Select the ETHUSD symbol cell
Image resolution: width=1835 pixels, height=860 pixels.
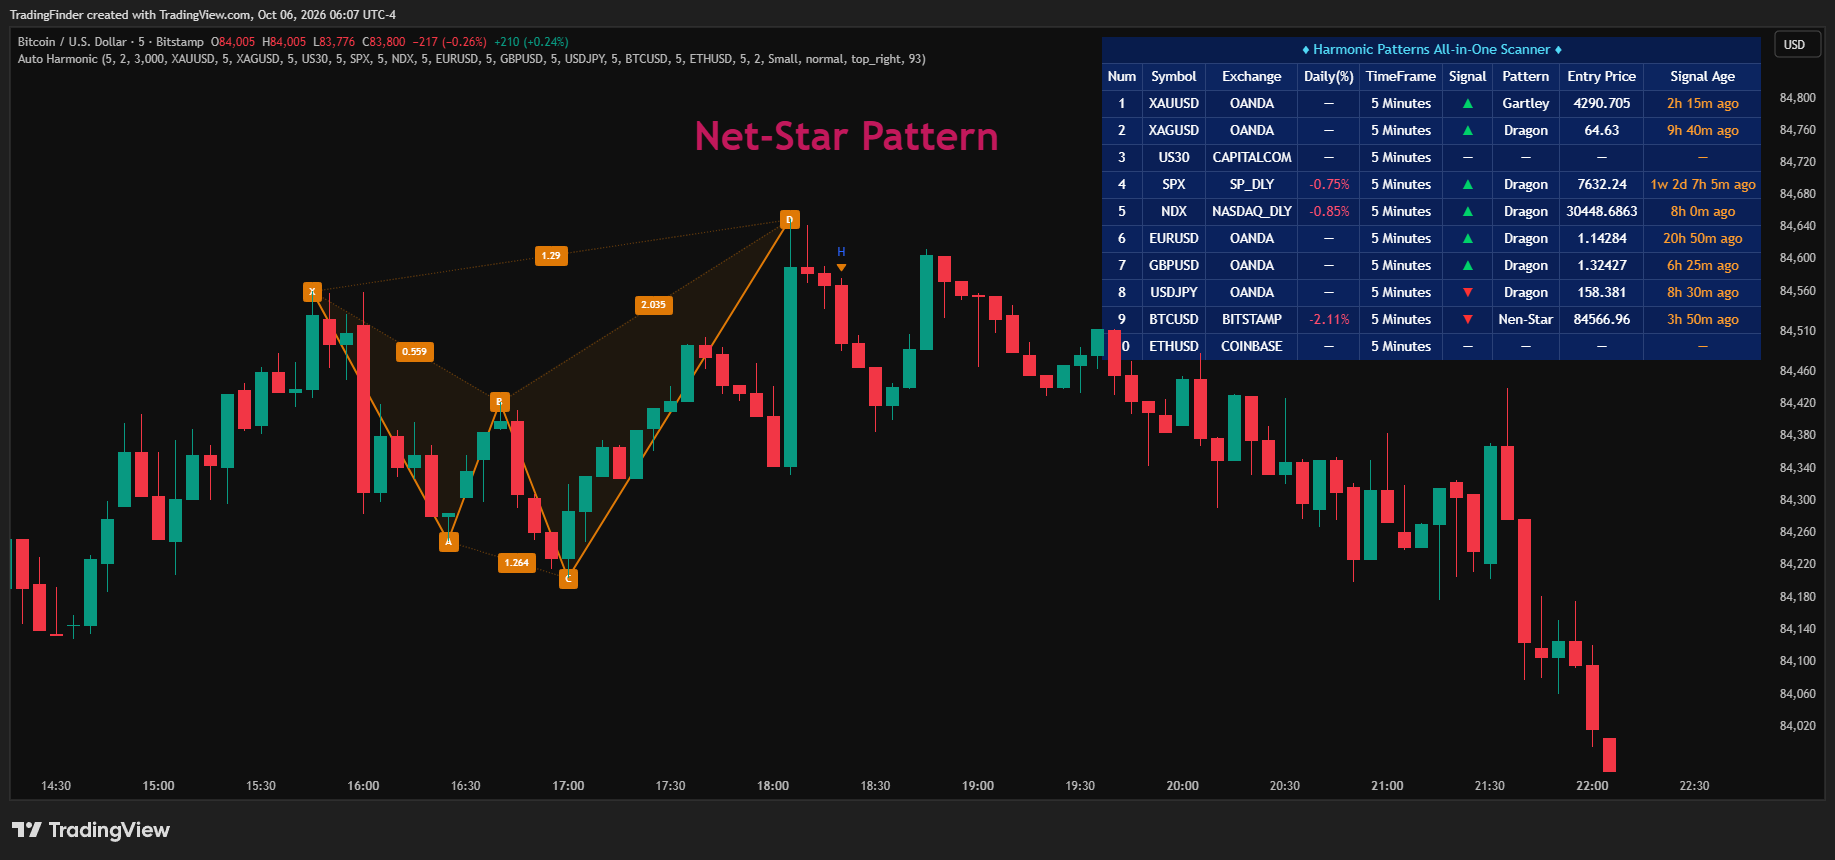coord(1173,347)
